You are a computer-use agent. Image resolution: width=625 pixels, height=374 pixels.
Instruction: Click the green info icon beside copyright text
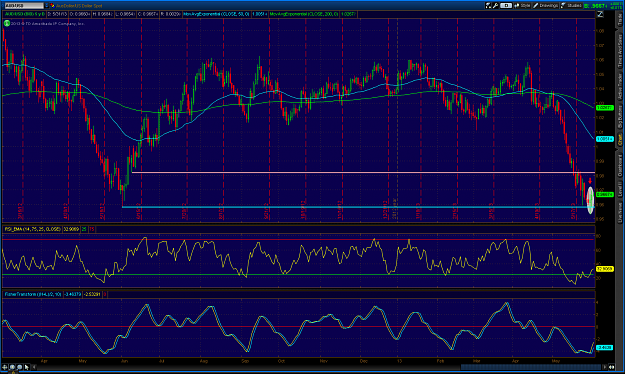pyautogui.click(x=7, y=23)
